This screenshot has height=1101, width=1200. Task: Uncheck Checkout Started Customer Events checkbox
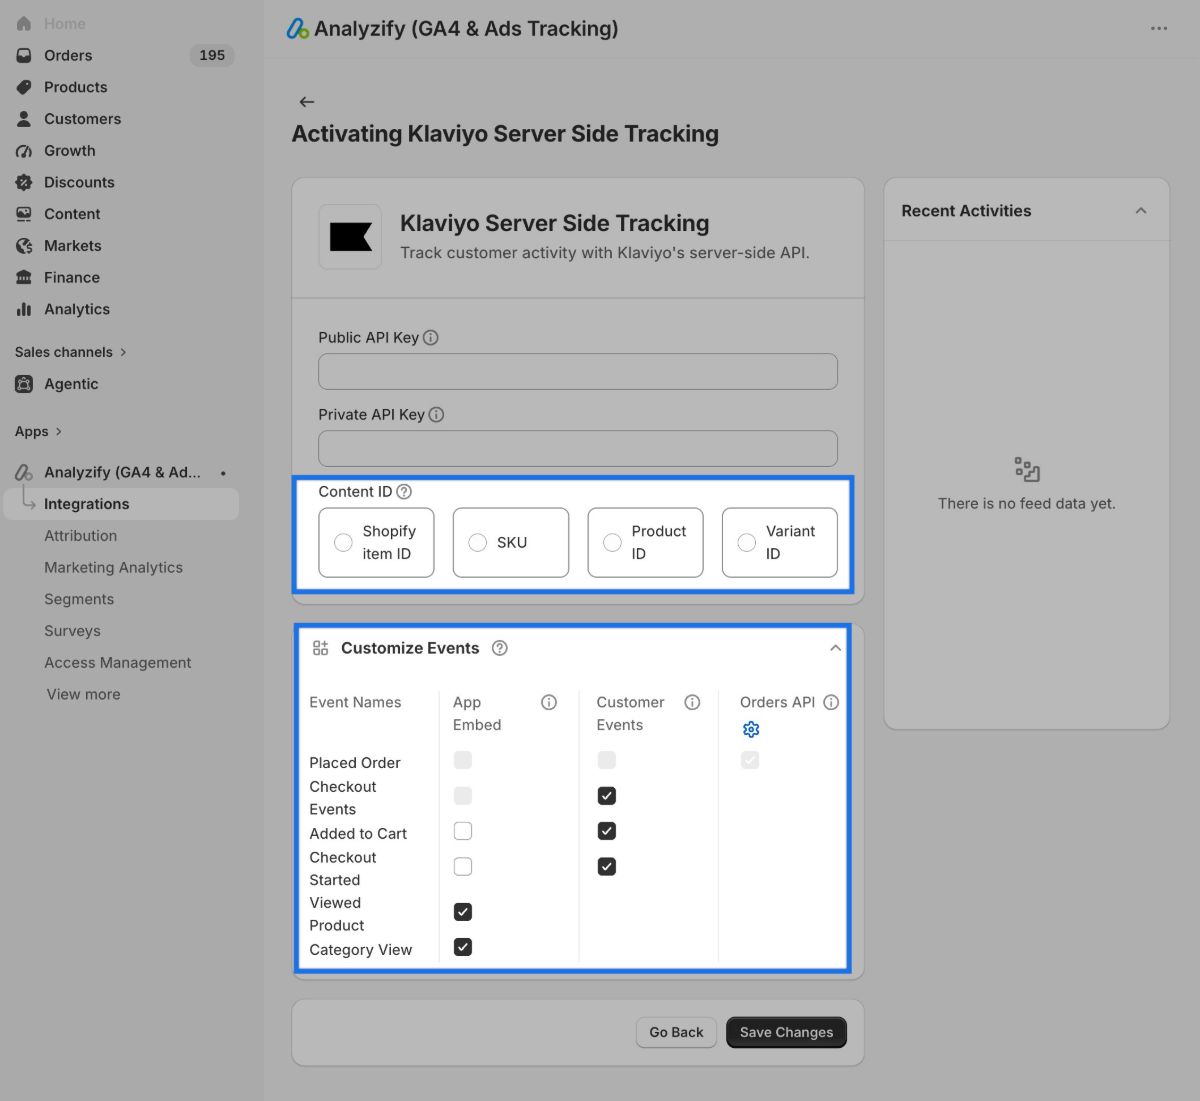pos(607,867)
